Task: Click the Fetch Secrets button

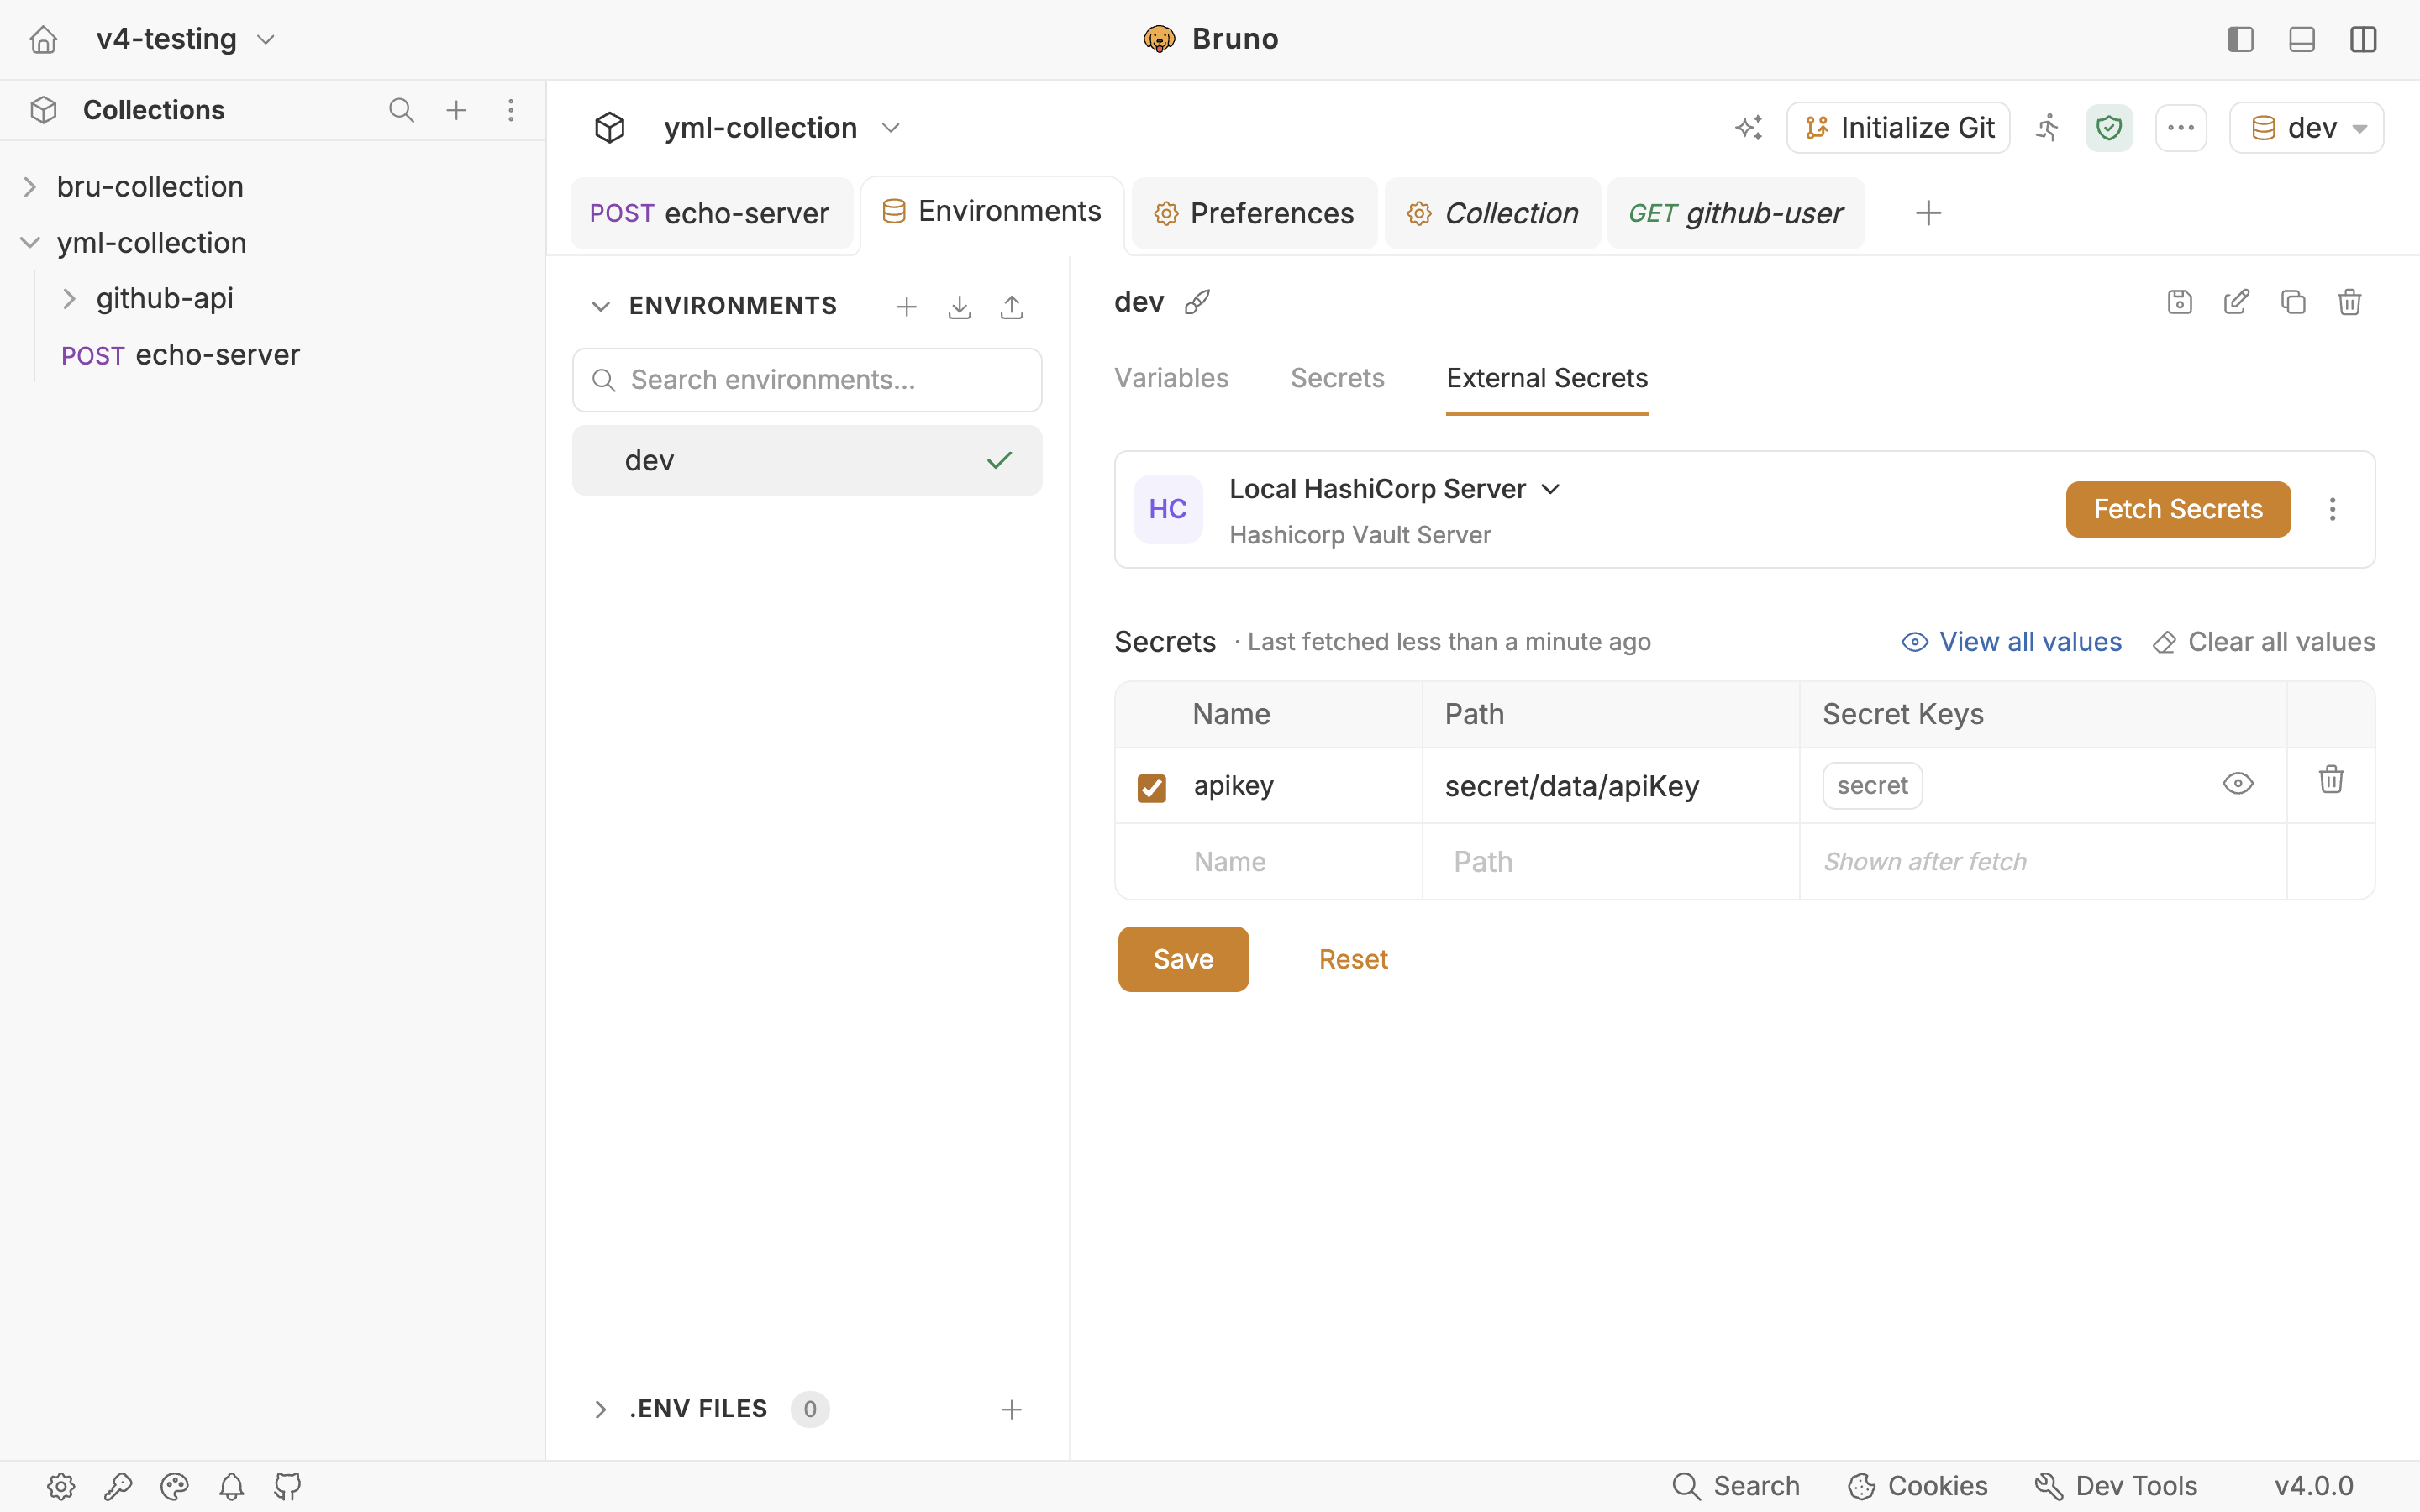Action: 2178,509
